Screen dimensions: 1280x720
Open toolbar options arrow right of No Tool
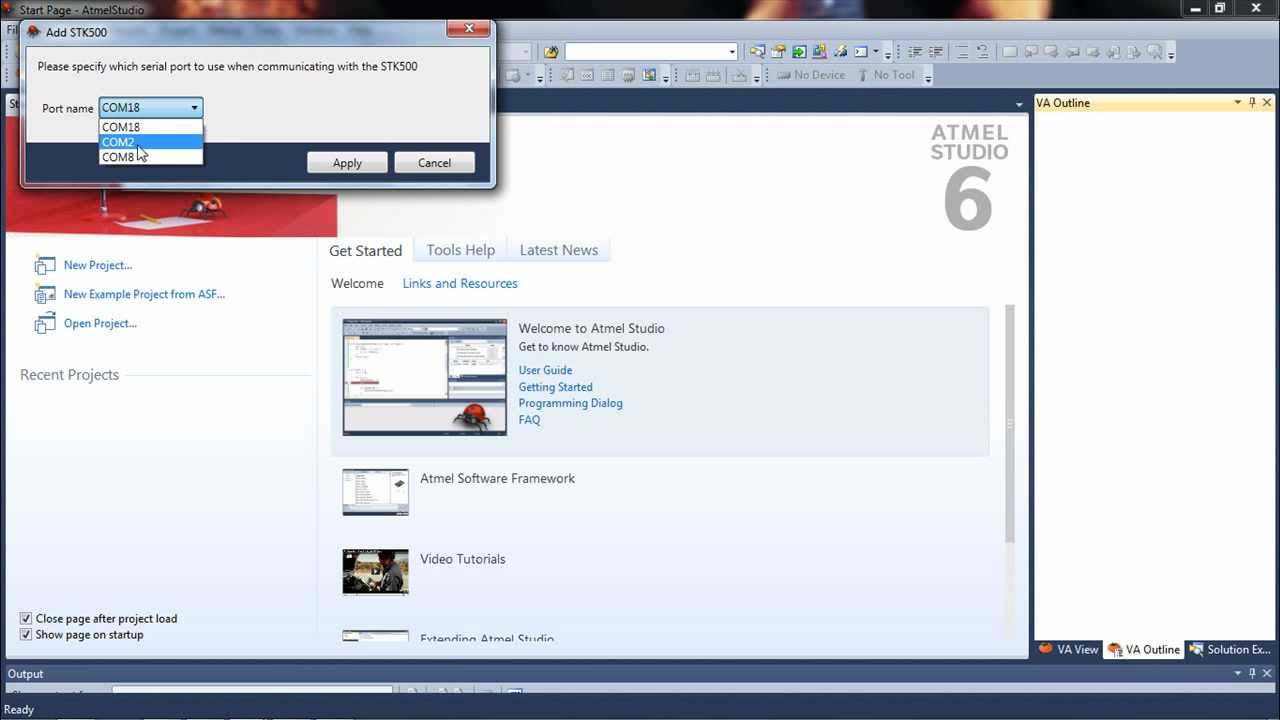coord(928,77)
